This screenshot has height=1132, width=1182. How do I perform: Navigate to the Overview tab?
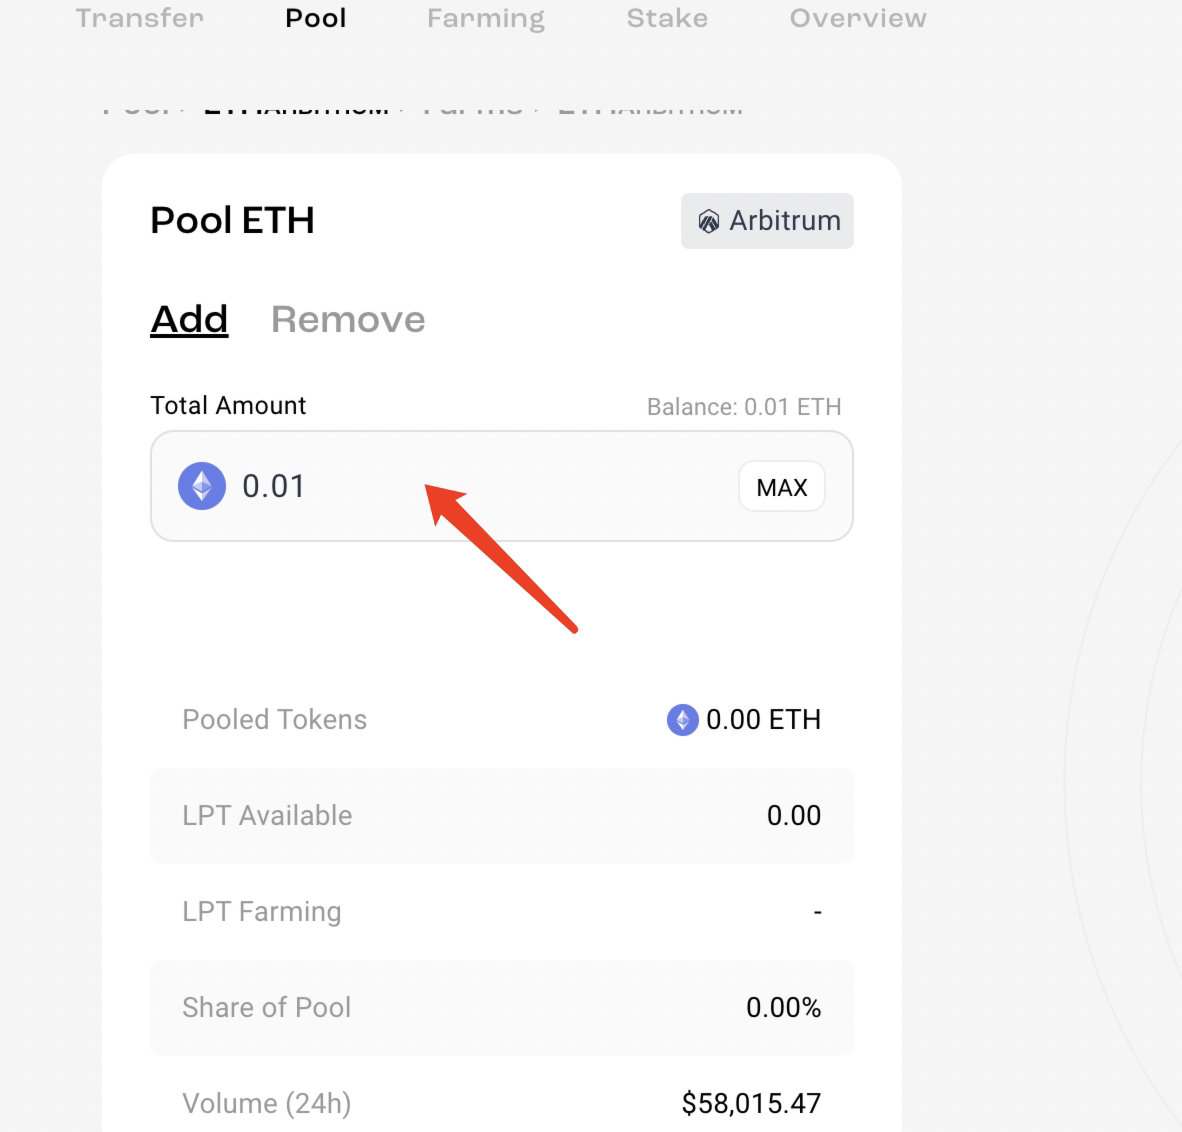pos(858,18)
